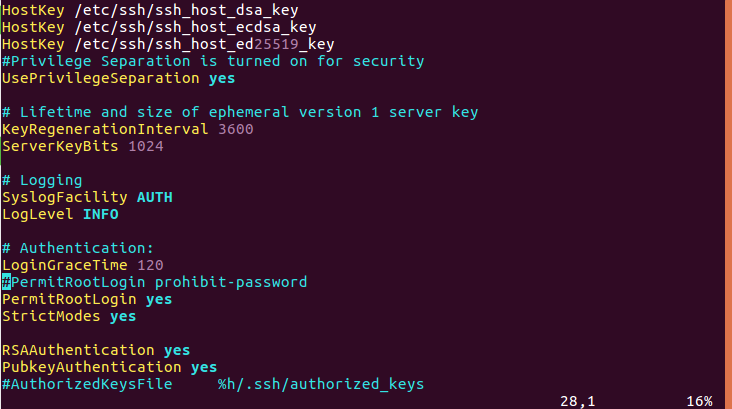Place cursor on 'PermitRootLogin yes' line
732x409 pixels.
pos(87,299)
